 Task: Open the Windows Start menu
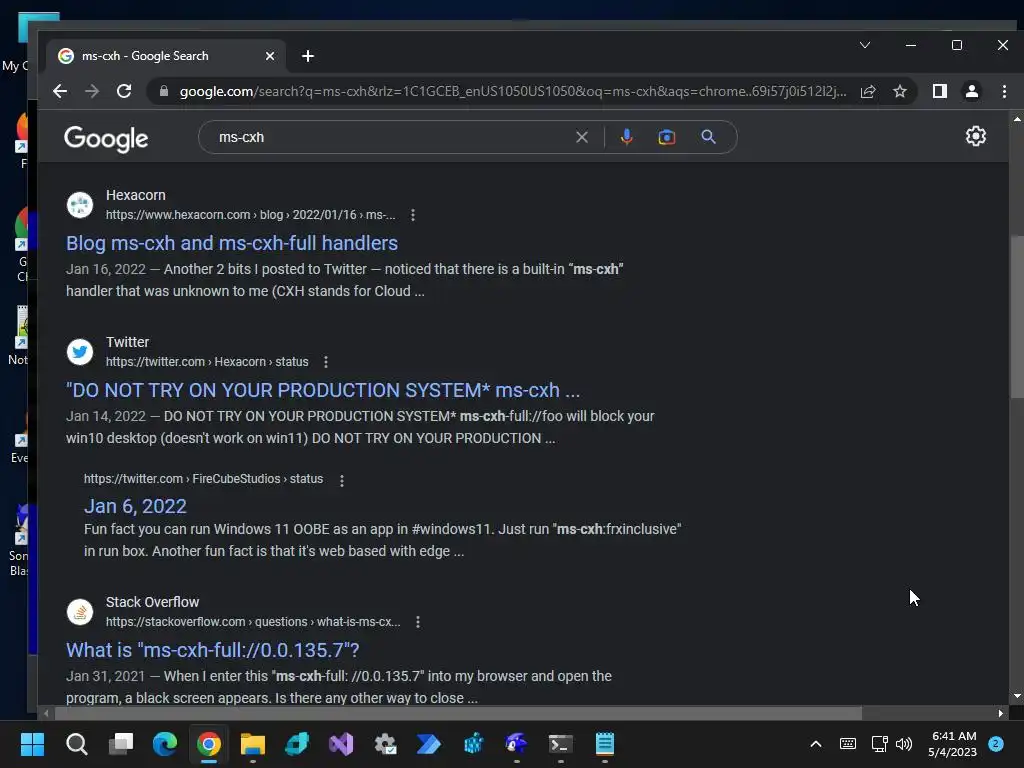pos(32,744)
